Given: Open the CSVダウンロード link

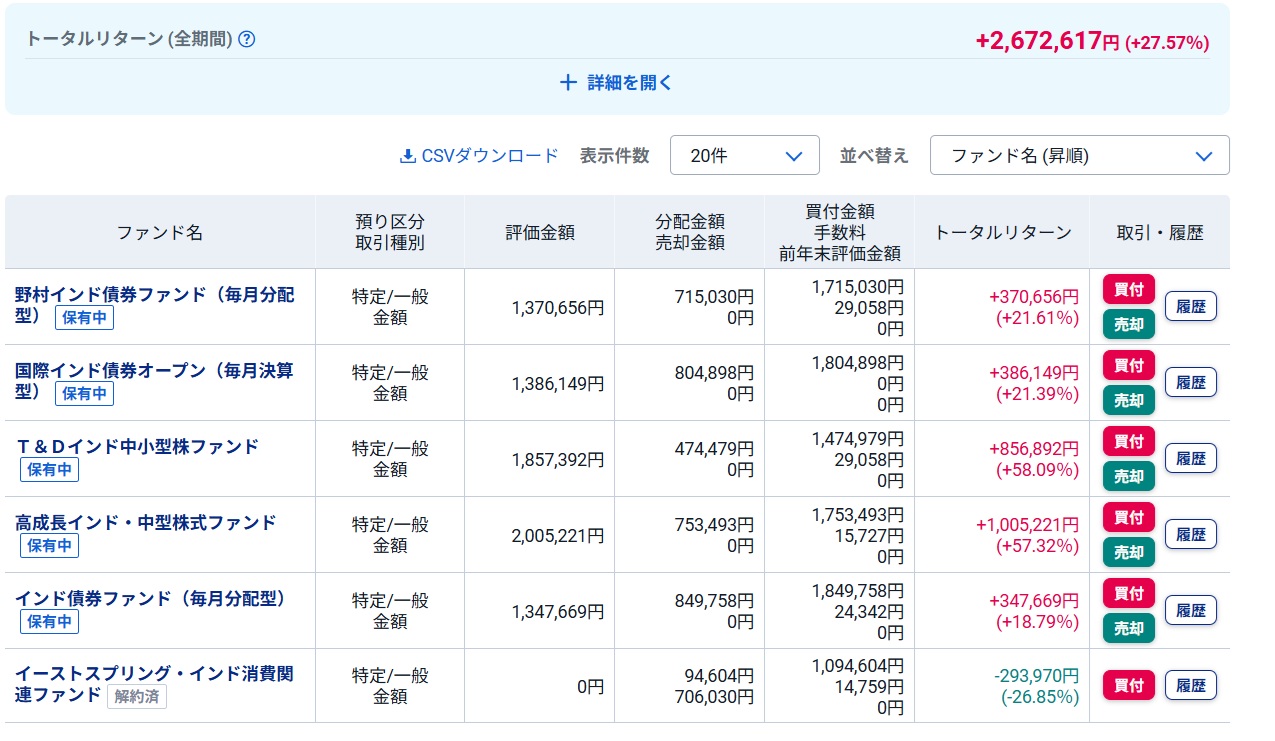Looking at the screenshot, I should pos(489,156).
